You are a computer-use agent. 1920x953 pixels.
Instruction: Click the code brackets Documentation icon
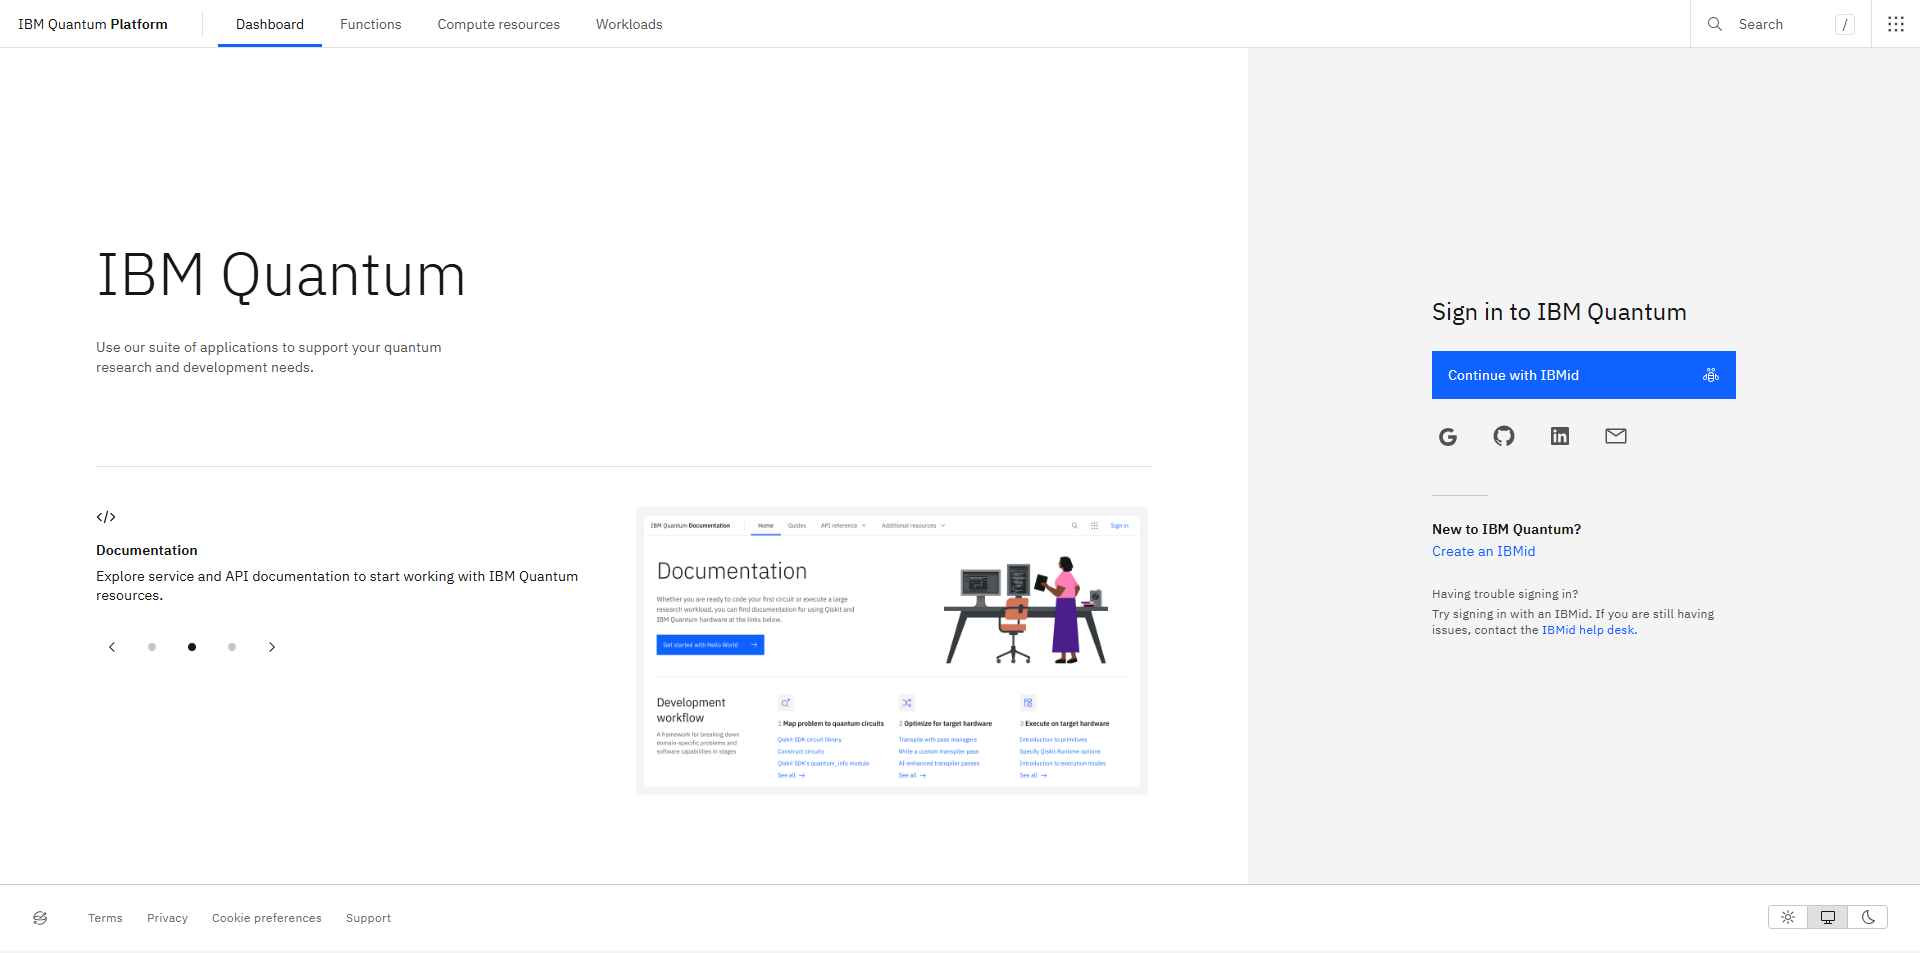pos(106,517)
